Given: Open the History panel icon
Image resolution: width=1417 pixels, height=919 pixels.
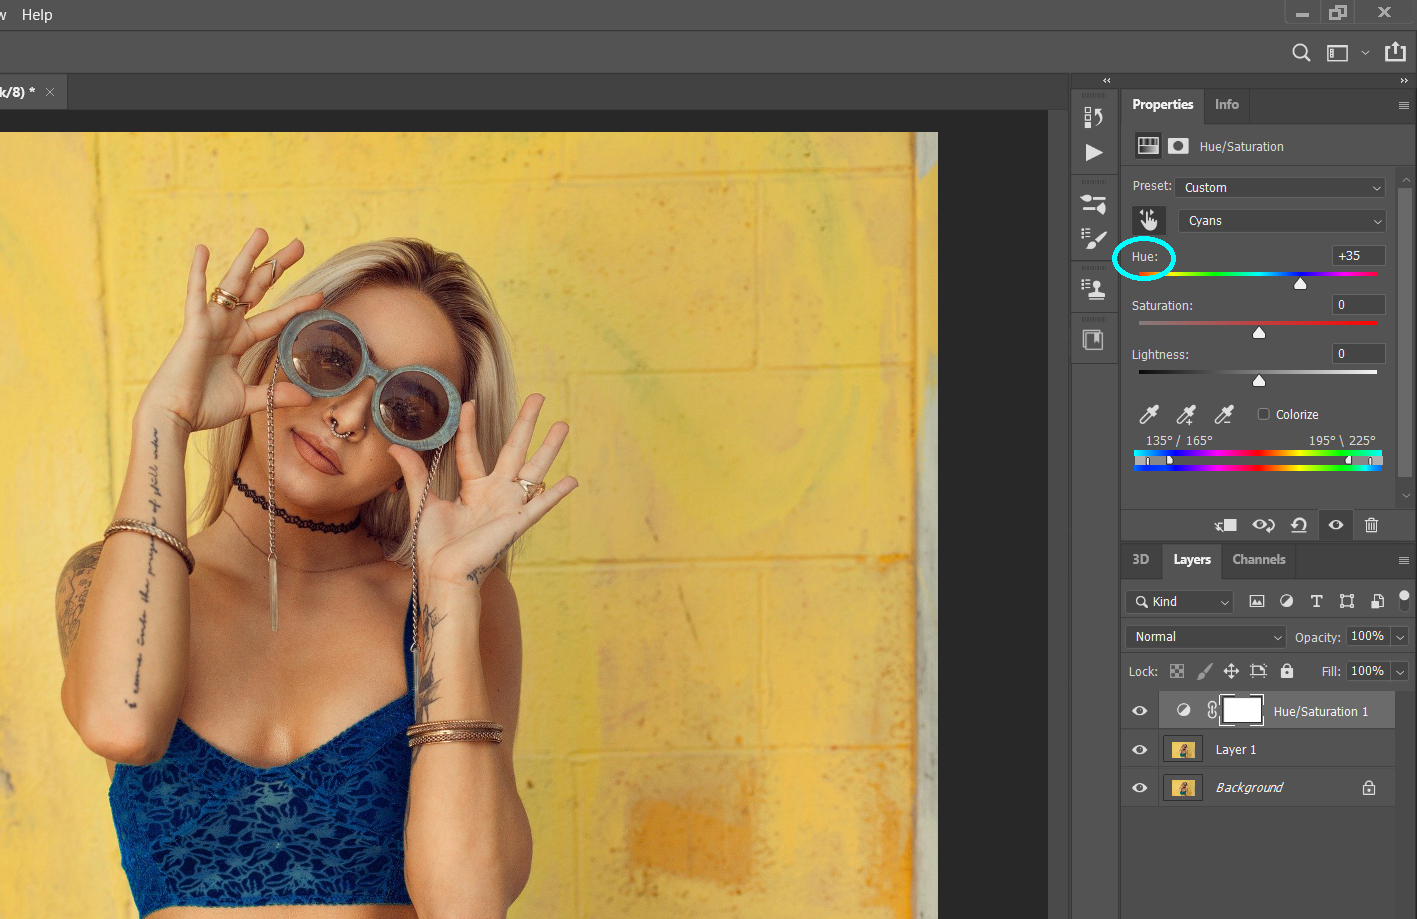Looking at the screenshot, I should (x=1093, y=117).
